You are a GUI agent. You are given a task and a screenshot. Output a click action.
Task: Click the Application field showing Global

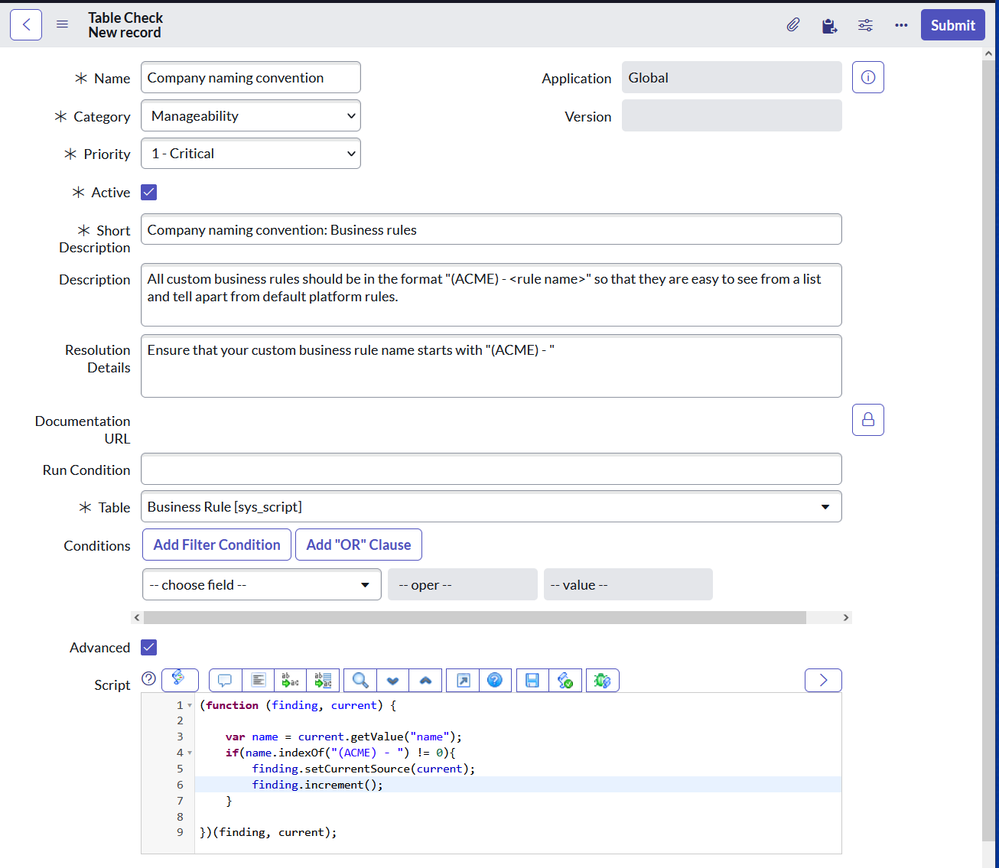(732, 77)
